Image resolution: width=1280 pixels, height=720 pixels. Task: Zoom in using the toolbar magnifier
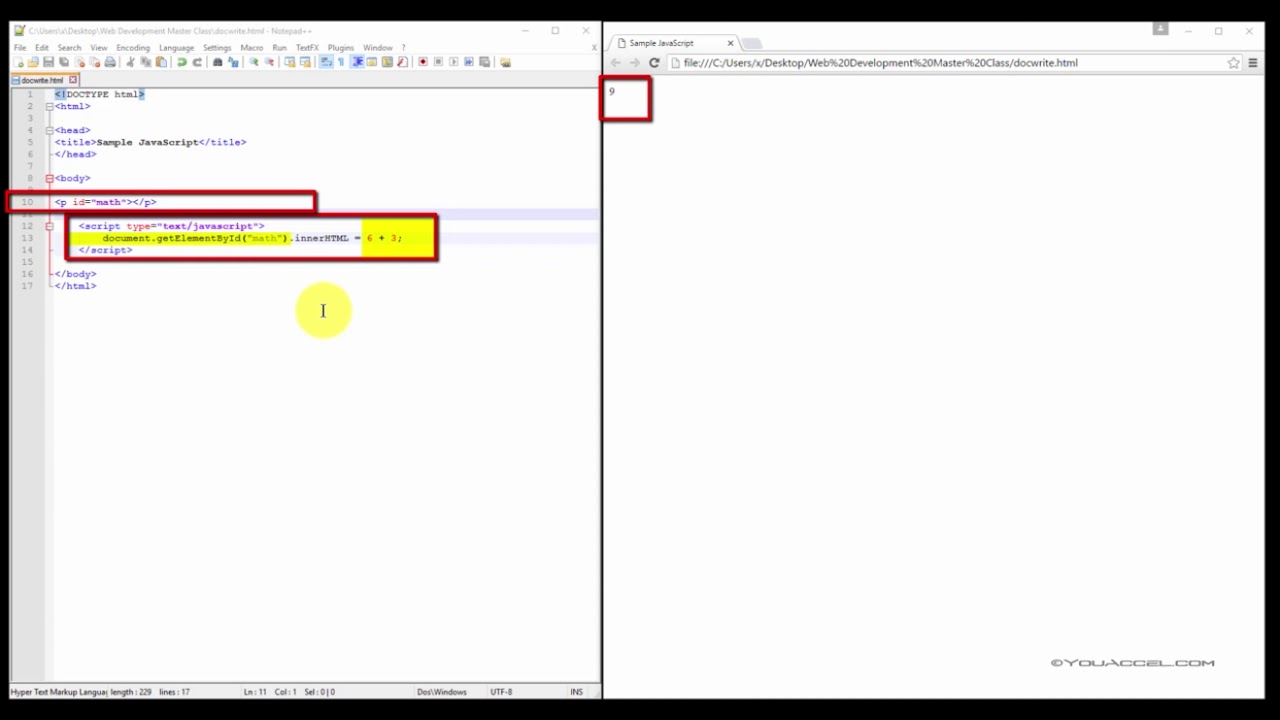(x=254, y=62)
